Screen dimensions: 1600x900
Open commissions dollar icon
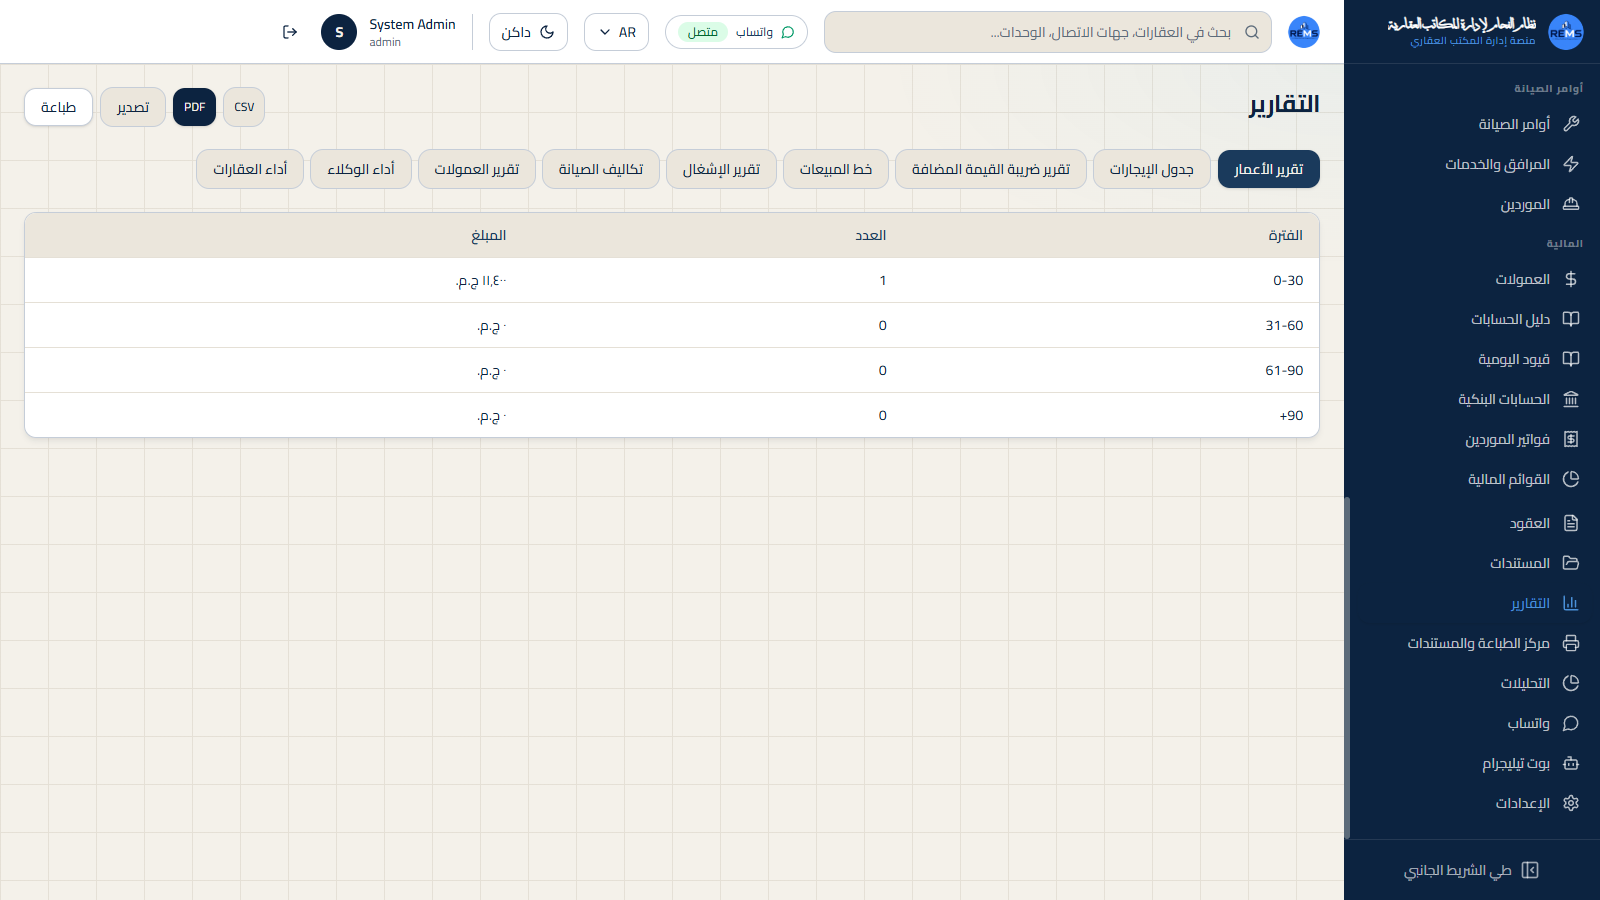coord(1571,279)
